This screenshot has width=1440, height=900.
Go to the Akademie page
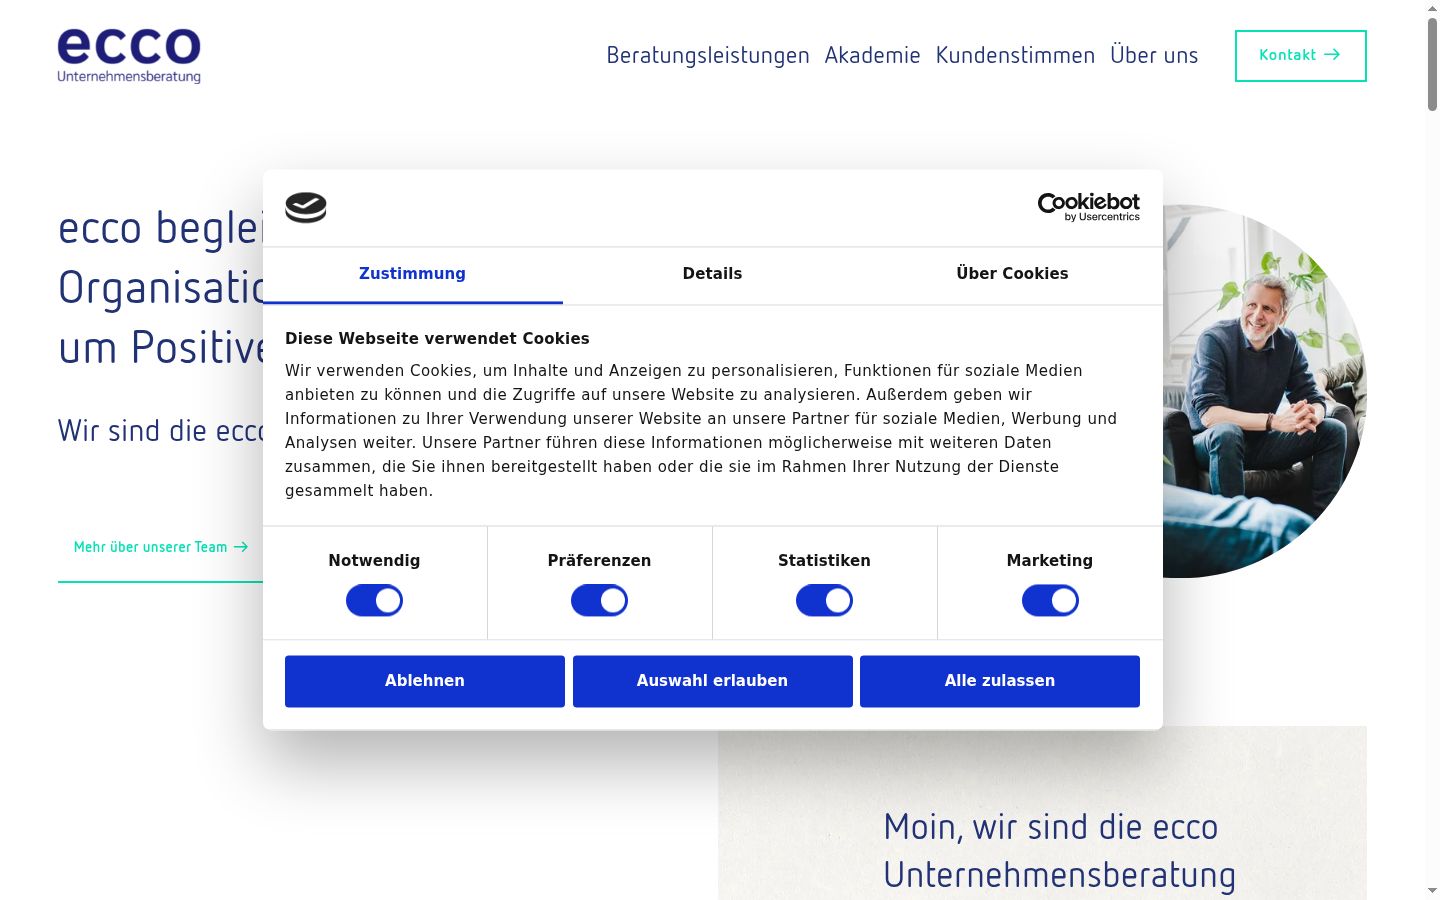click(x=873, y=56)
